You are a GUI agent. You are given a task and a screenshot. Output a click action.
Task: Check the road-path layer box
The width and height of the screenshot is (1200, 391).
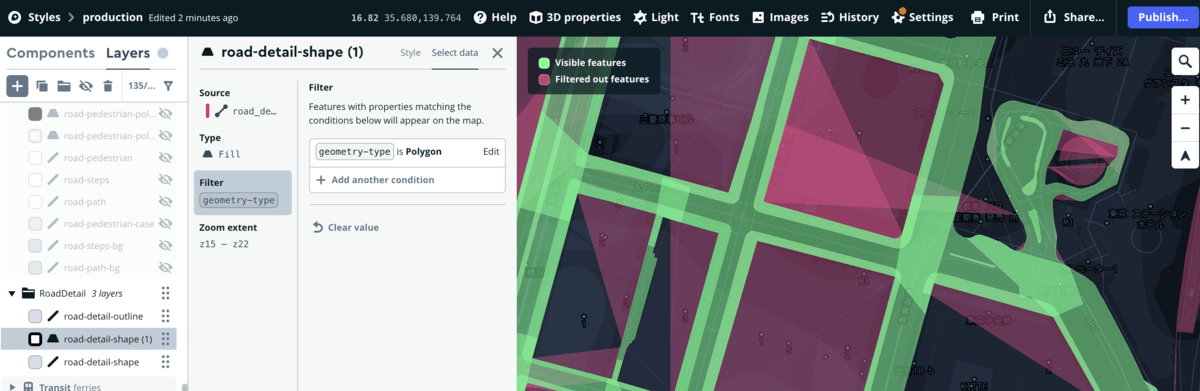(x=35, y=202)
